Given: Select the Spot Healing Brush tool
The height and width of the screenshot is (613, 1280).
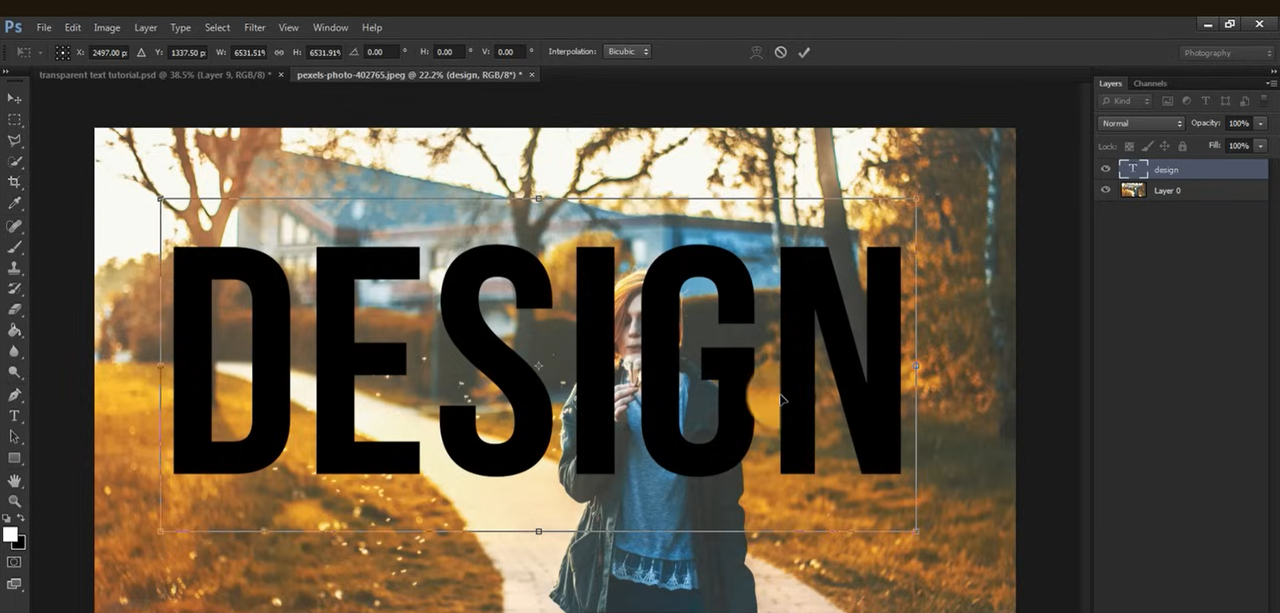Looking at the screenshot, I should point(14,226).
